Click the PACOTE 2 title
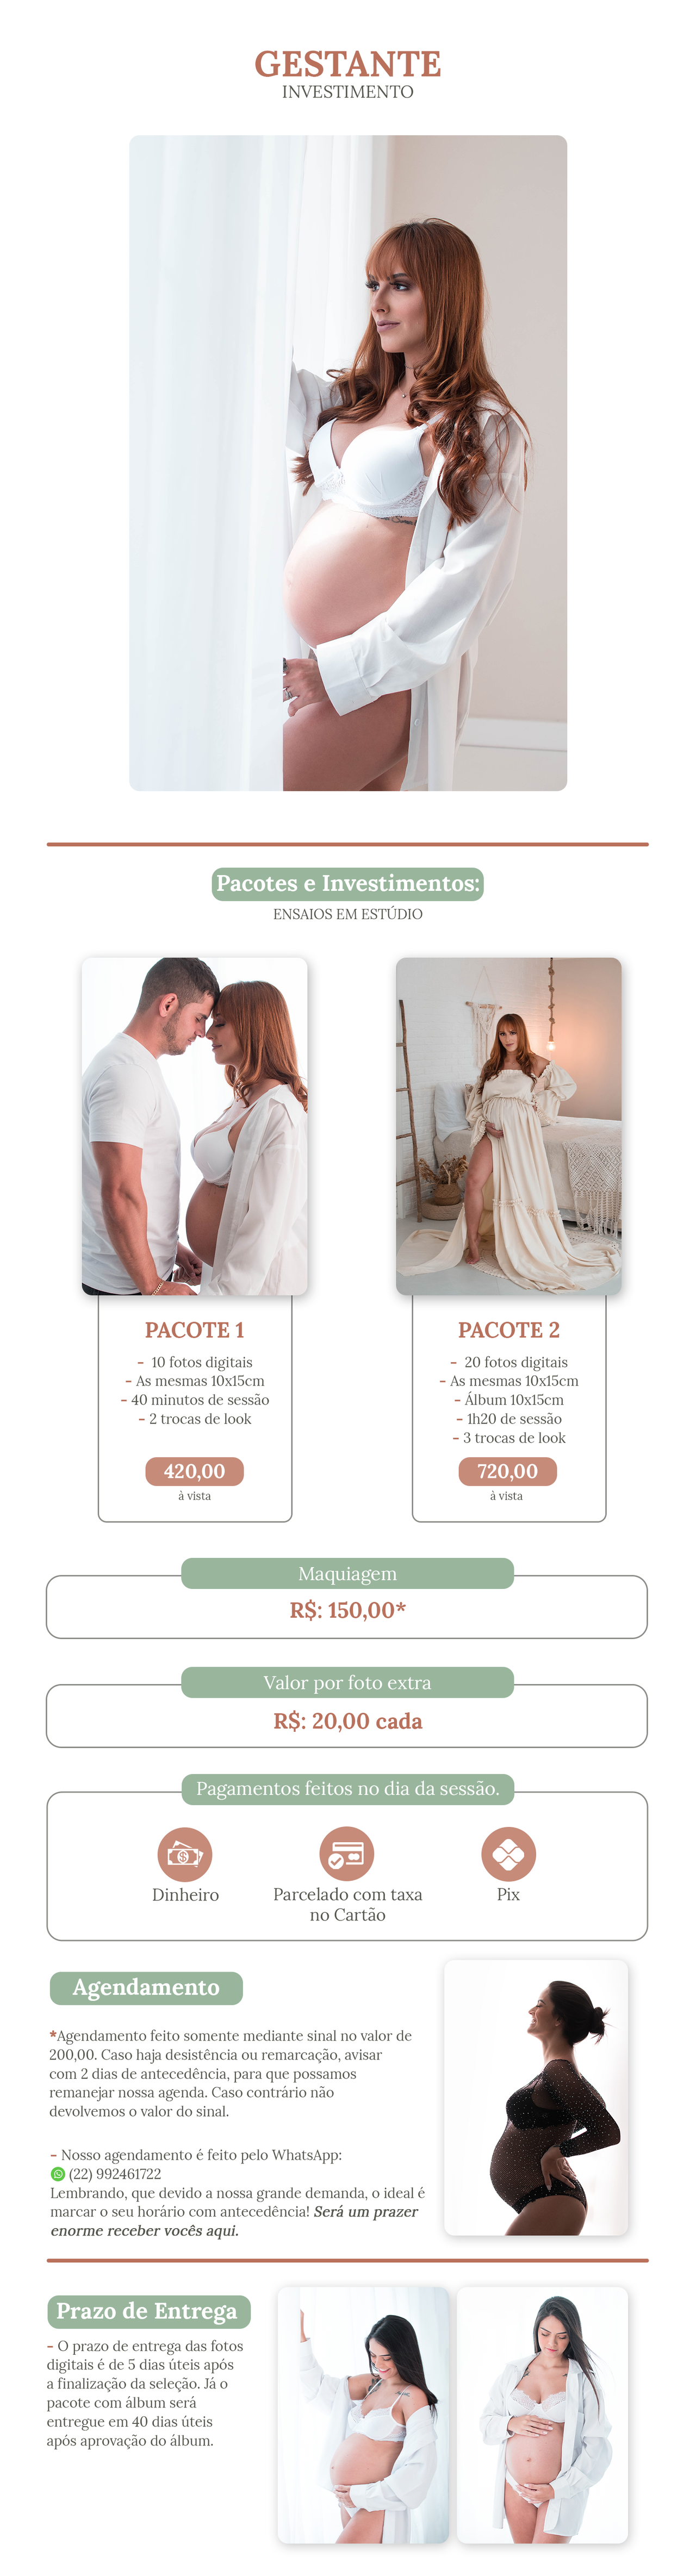 (x=509, y=1330)
